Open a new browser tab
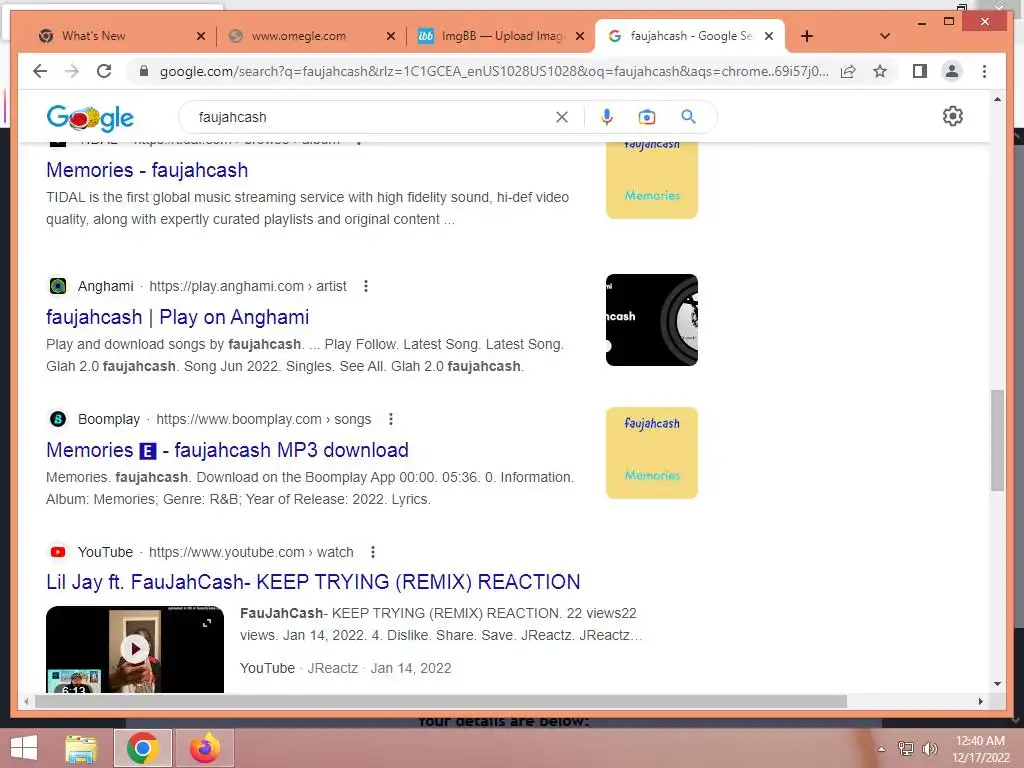The height and width of the screenshot is (768, 1024). 807,36
